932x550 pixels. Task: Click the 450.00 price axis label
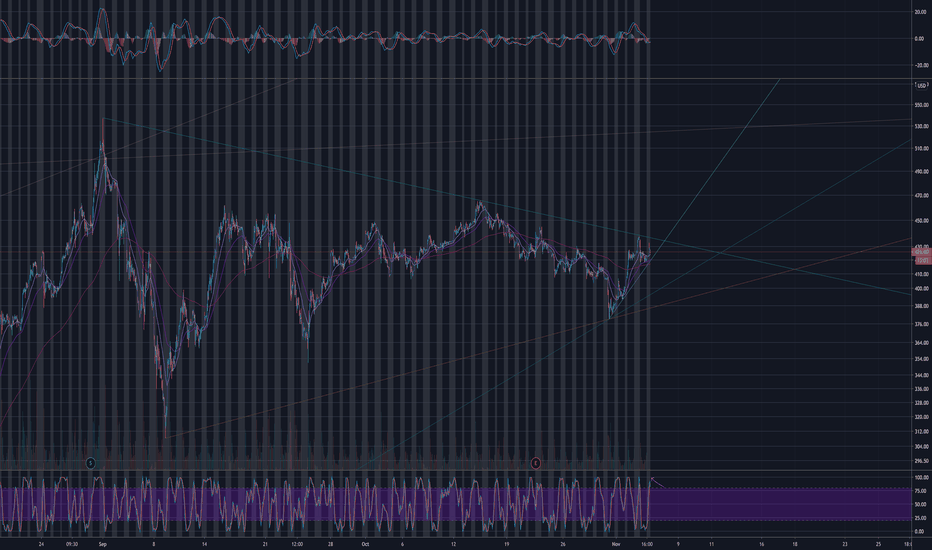click(x=921, y=221)
